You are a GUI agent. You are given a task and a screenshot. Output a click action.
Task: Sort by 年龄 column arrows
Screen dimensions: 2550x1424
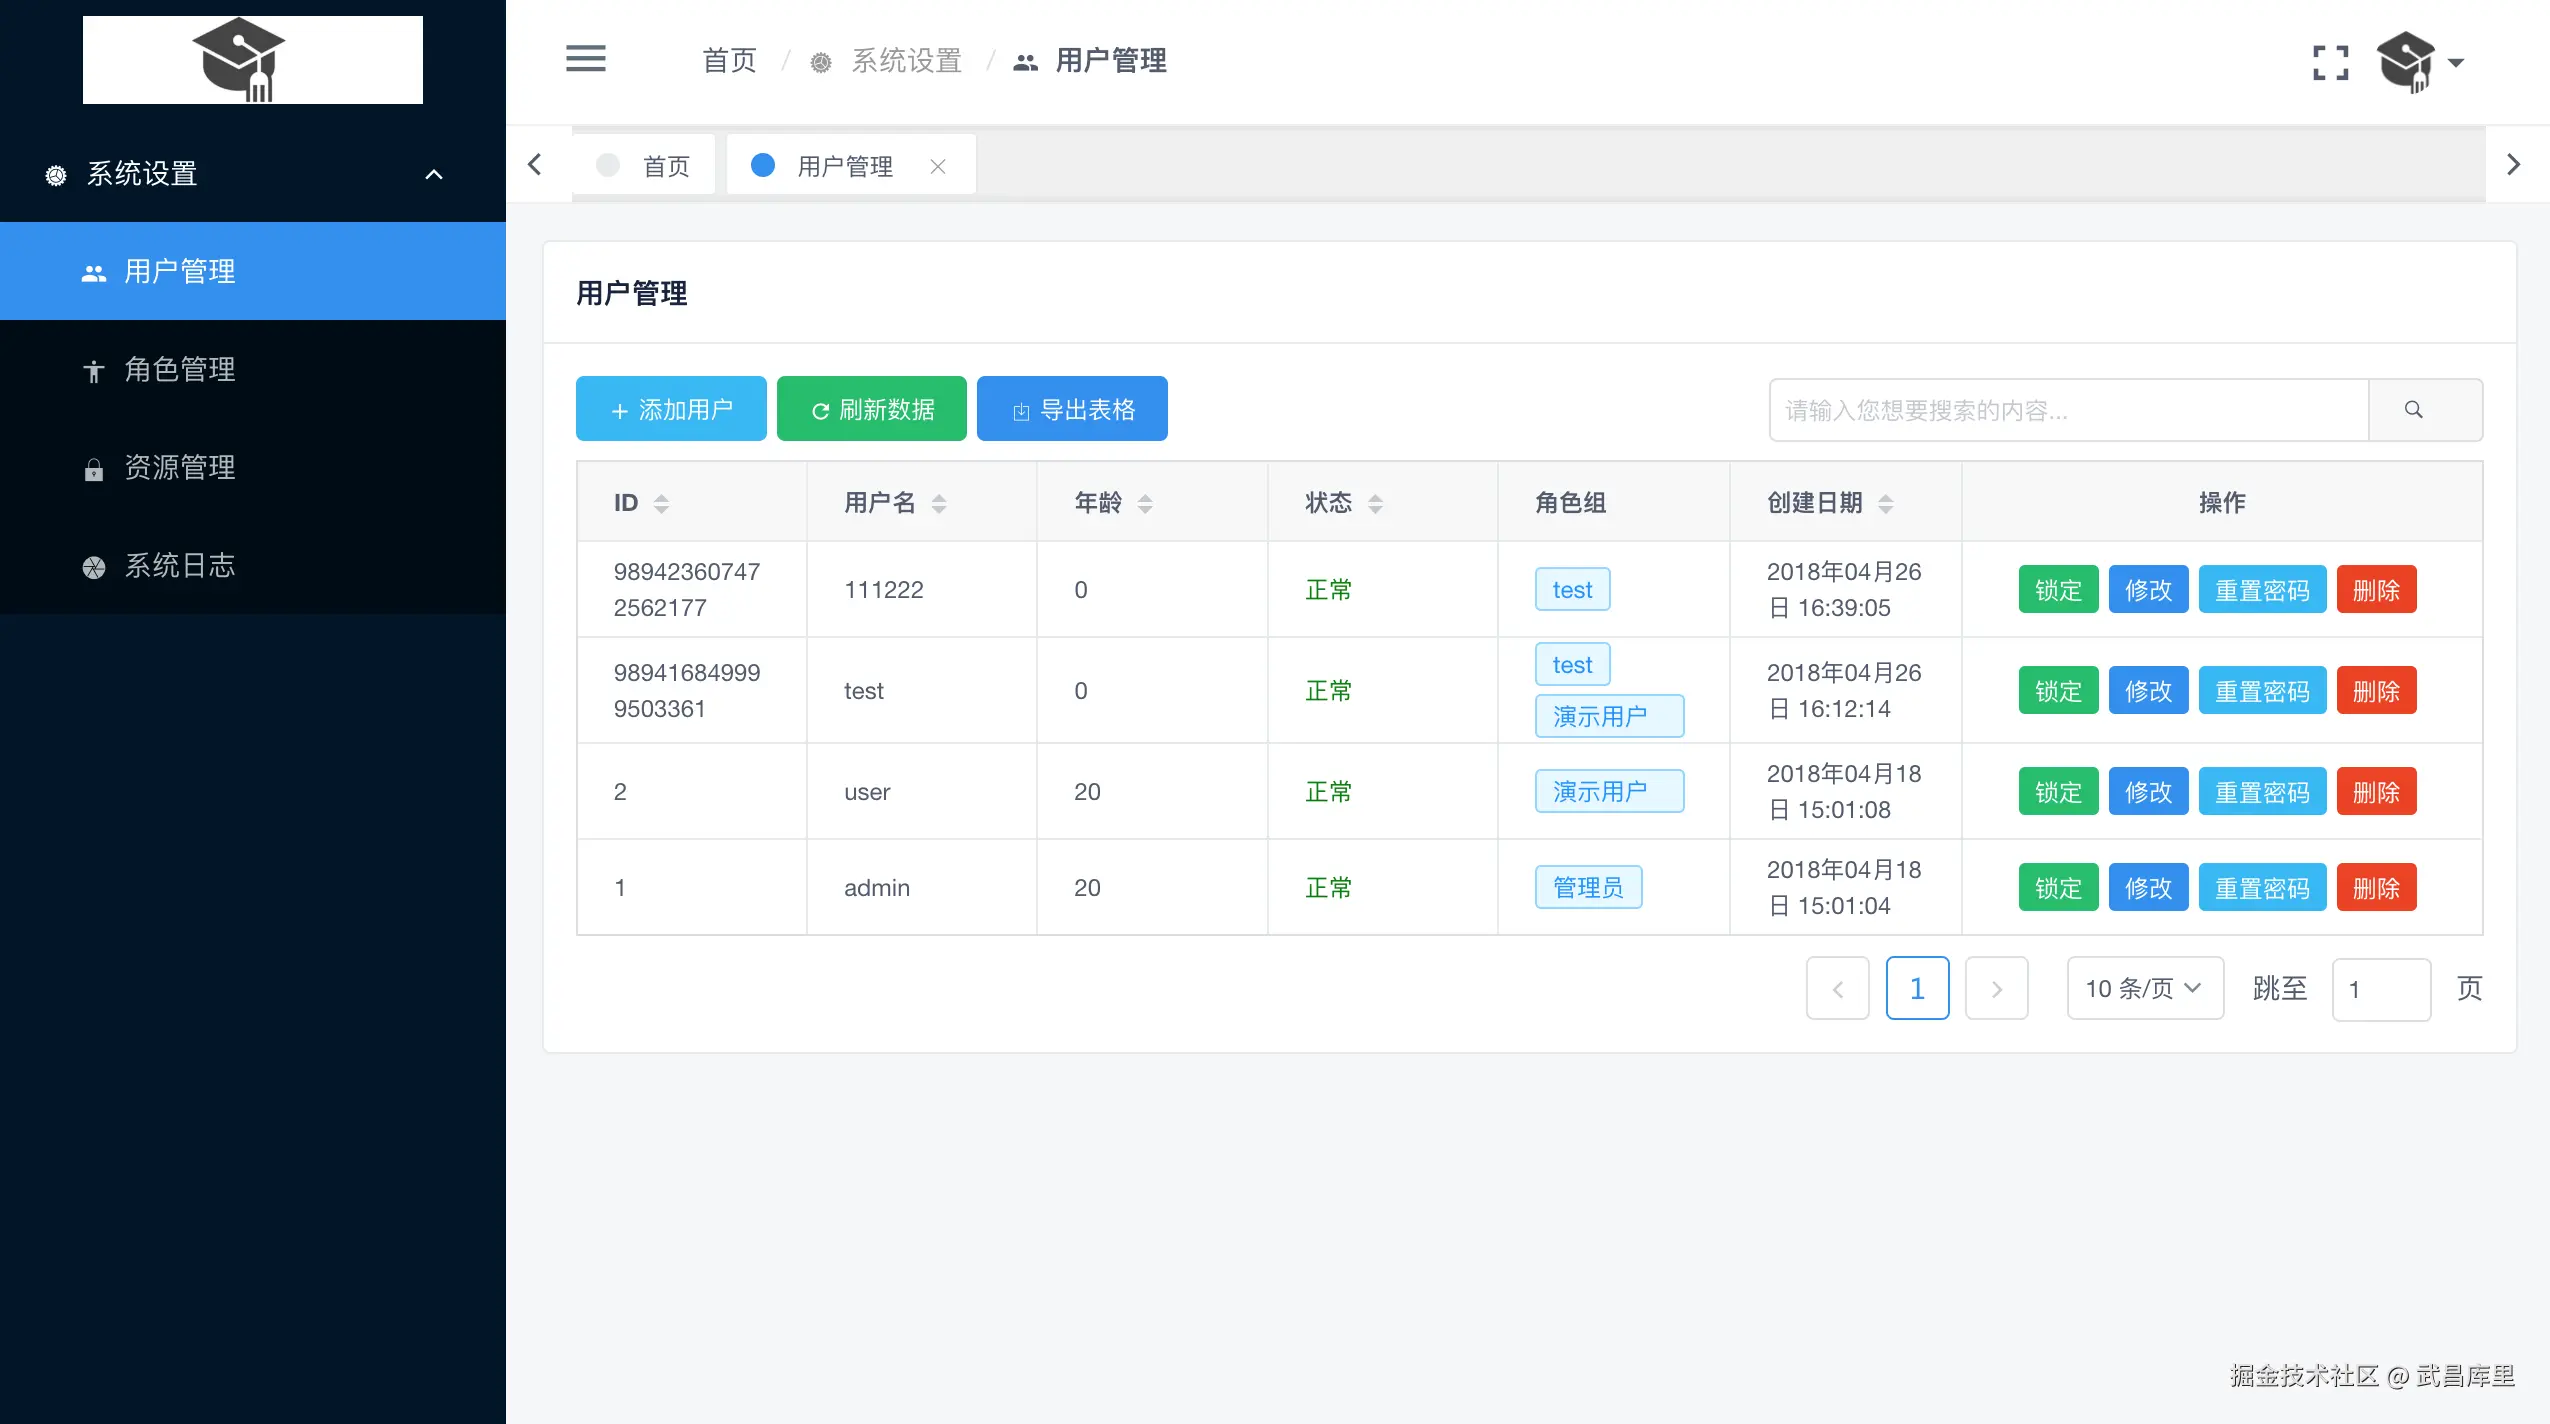1145,504
